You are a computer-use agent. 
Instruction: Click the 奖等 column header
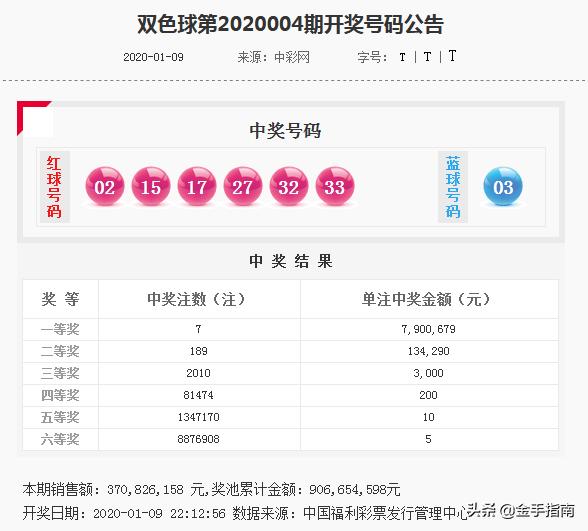click(x=60, y=299)
